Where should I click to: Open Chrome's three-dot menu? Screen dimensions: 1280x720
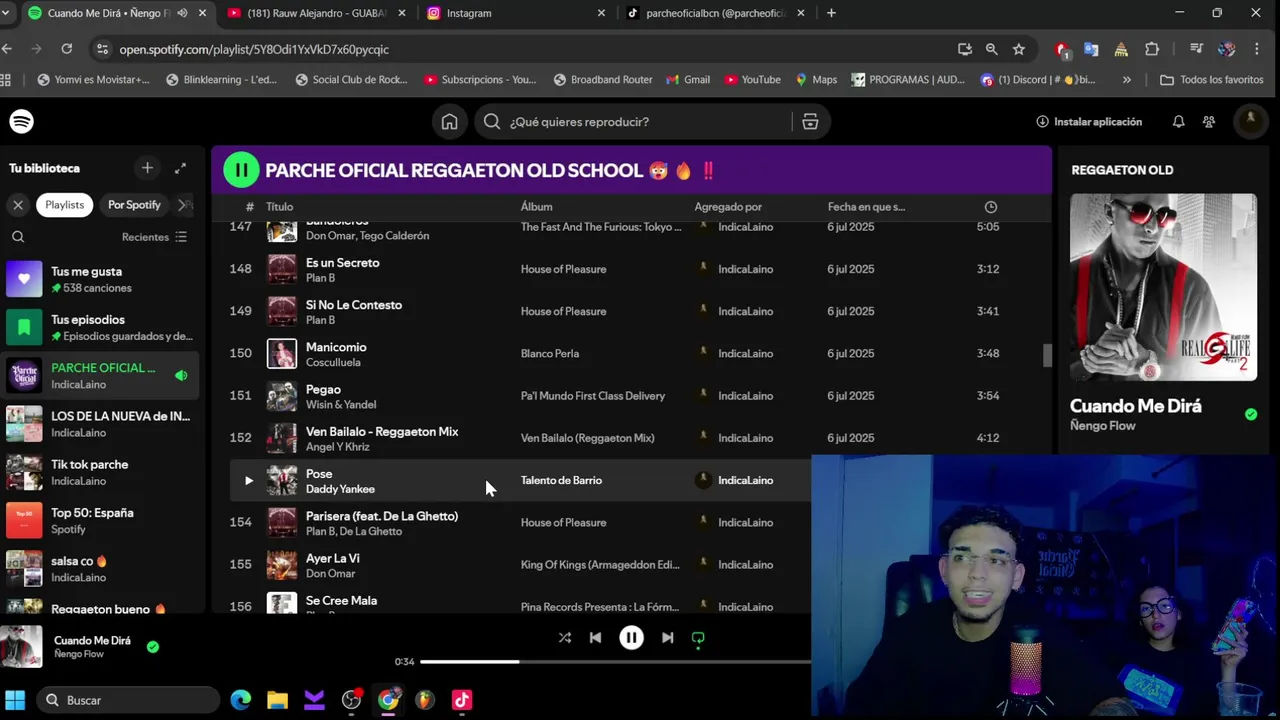pyautogui.click(x=1257, y=49)
